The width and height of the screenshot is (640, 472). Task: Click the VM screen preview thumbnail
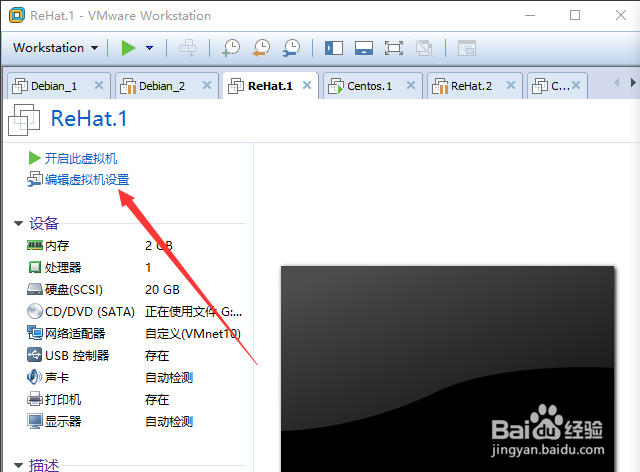[x=447, y=369]
